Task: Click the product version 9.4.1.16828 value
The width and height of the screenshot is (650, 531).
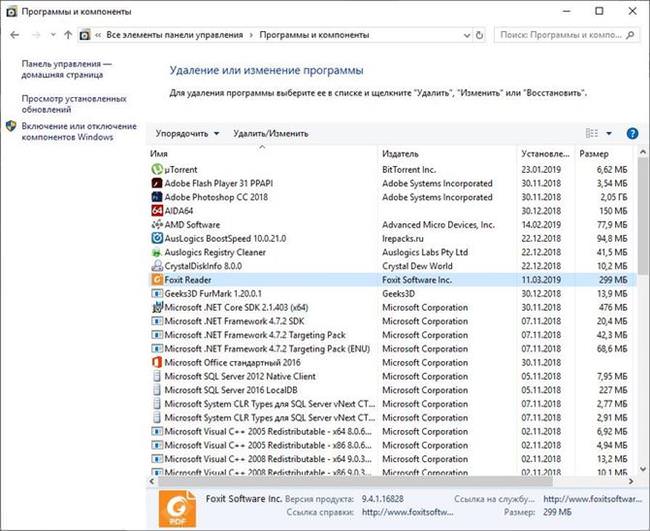Action: pos(382,499)
